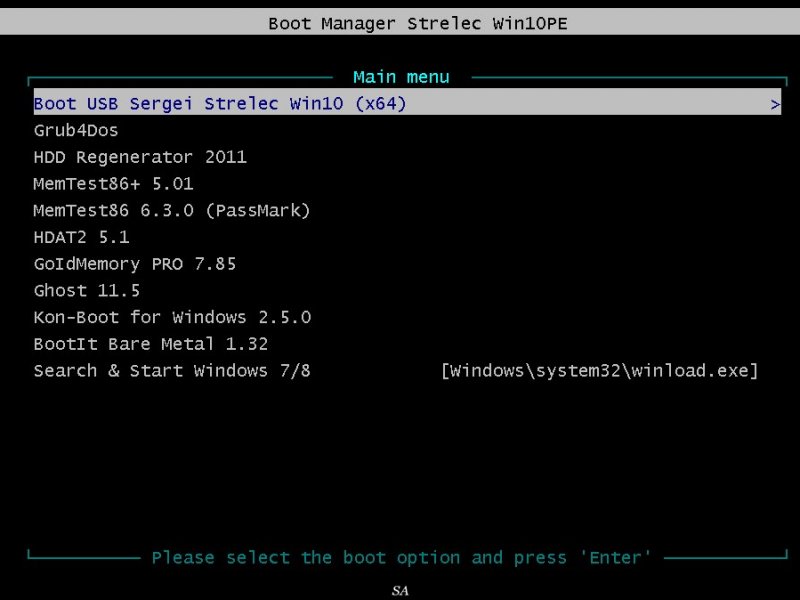The height and width of the screenshot is (600, 800).
Task: Select MemTest86 6.3.0 (PassMark) entry
Action: 171,210
